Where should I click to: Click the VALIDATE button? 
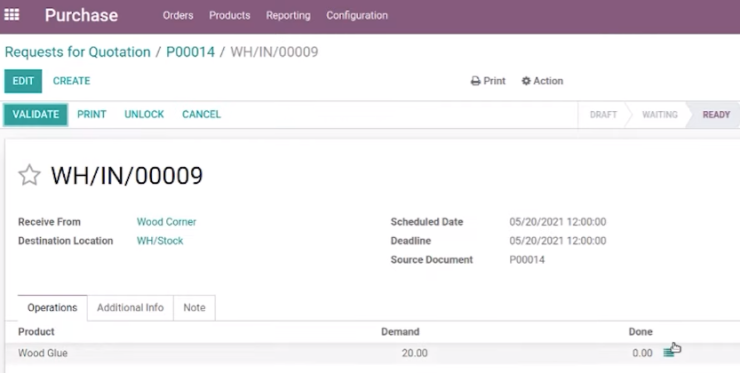[x=36, y=115]
